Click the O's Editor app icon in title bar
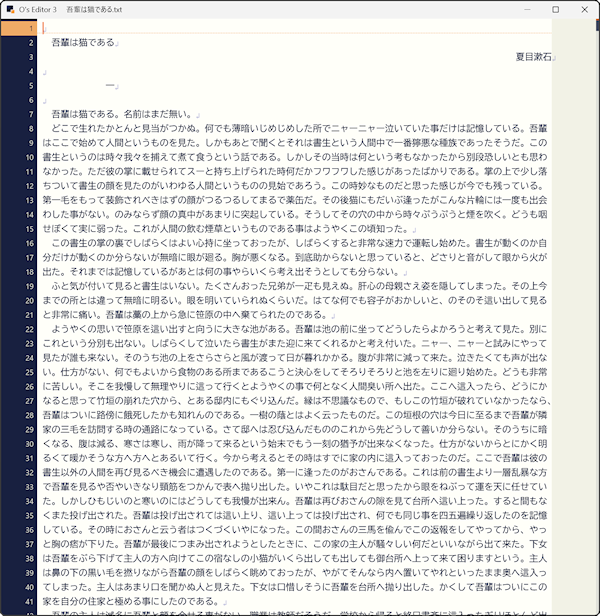This screenshot has height=616, width=600. [x=9, y=8]
